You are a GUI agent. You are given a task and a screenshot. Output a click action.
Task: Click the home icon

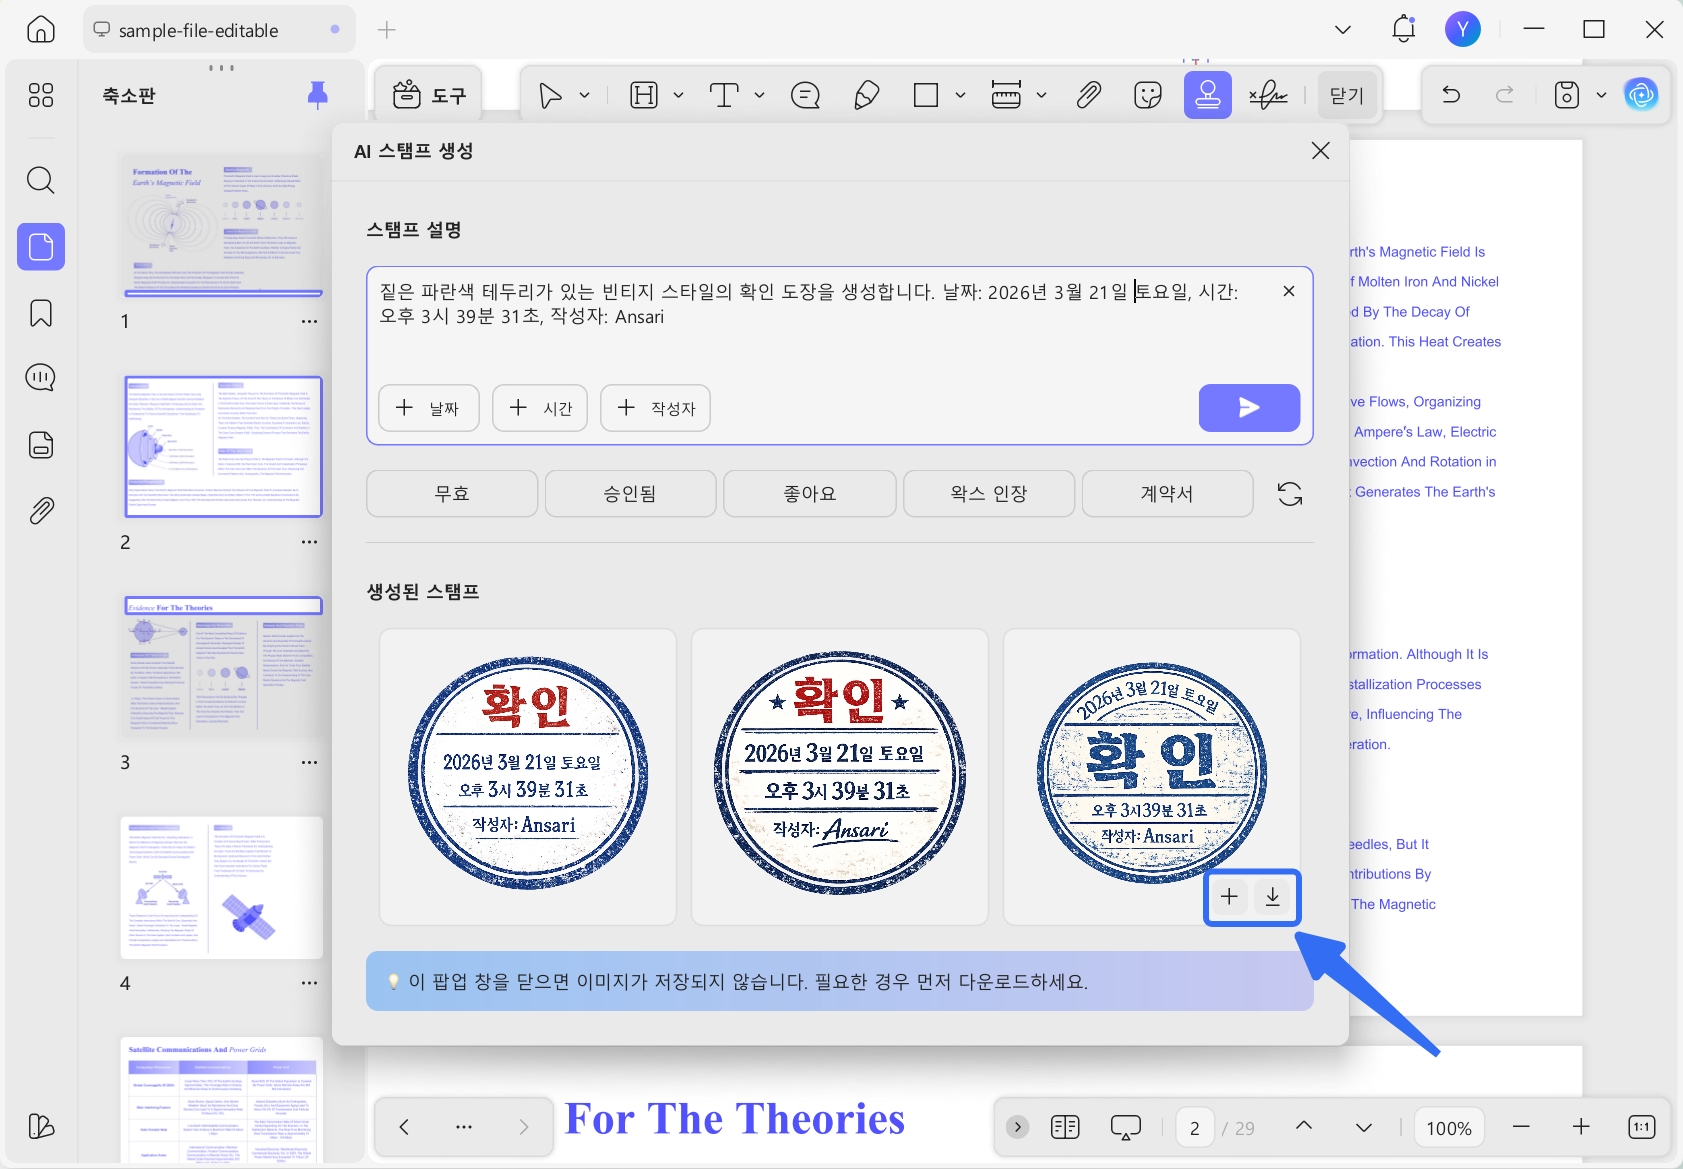pos(41,30)
